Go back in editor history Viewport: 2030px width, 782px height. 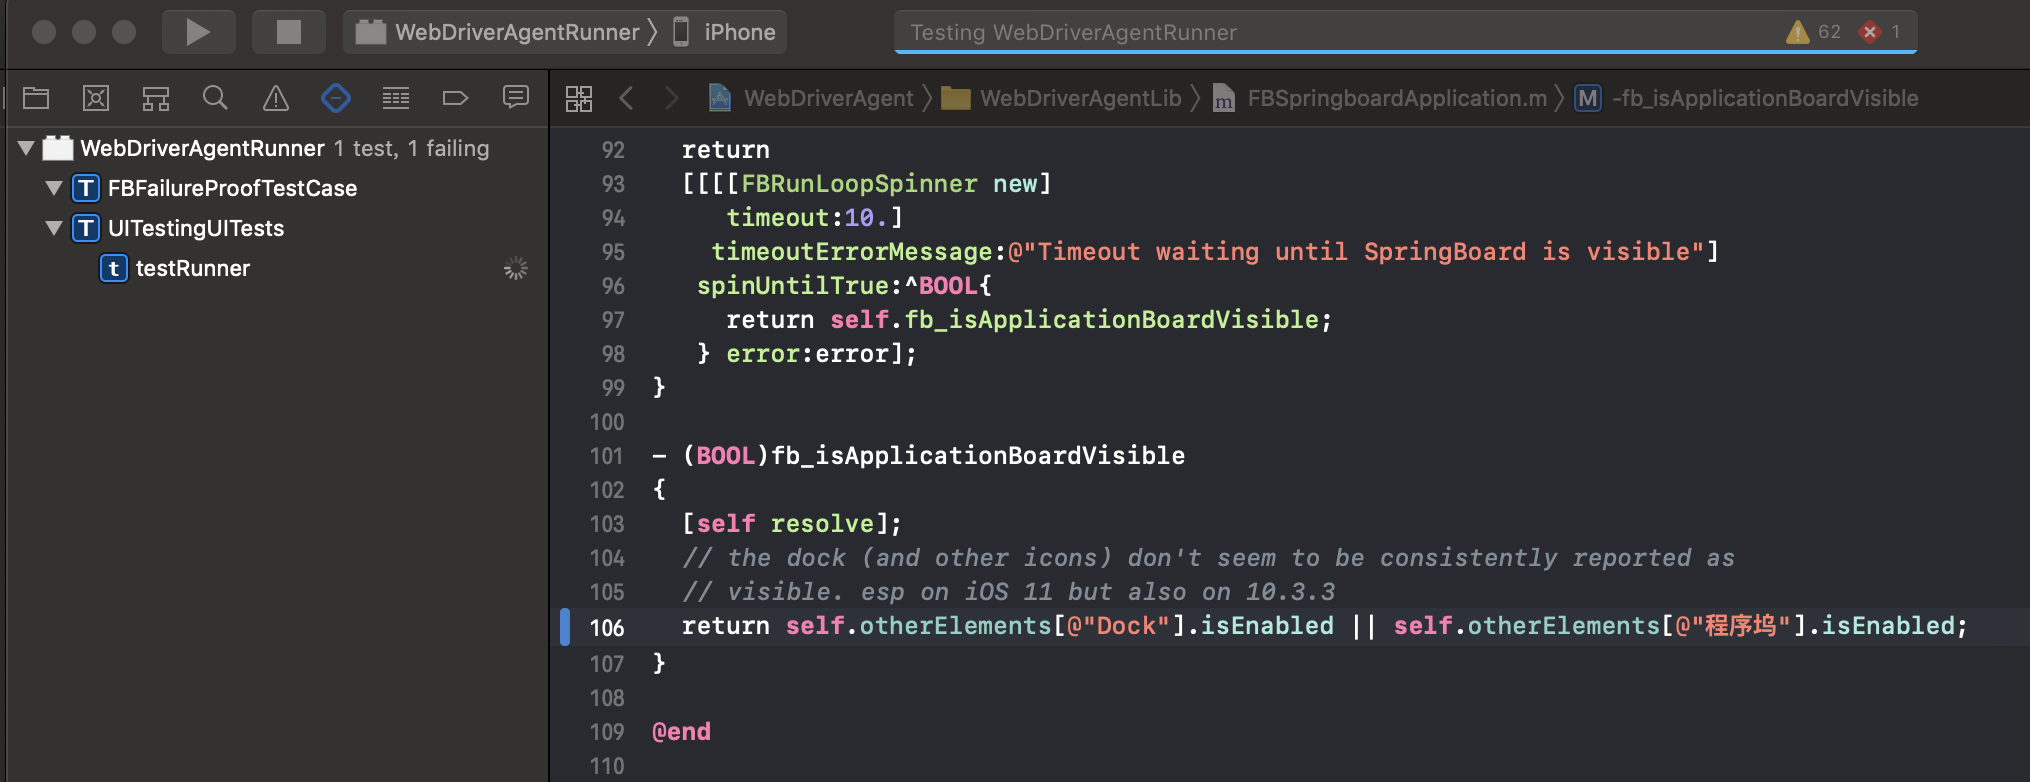627,98
